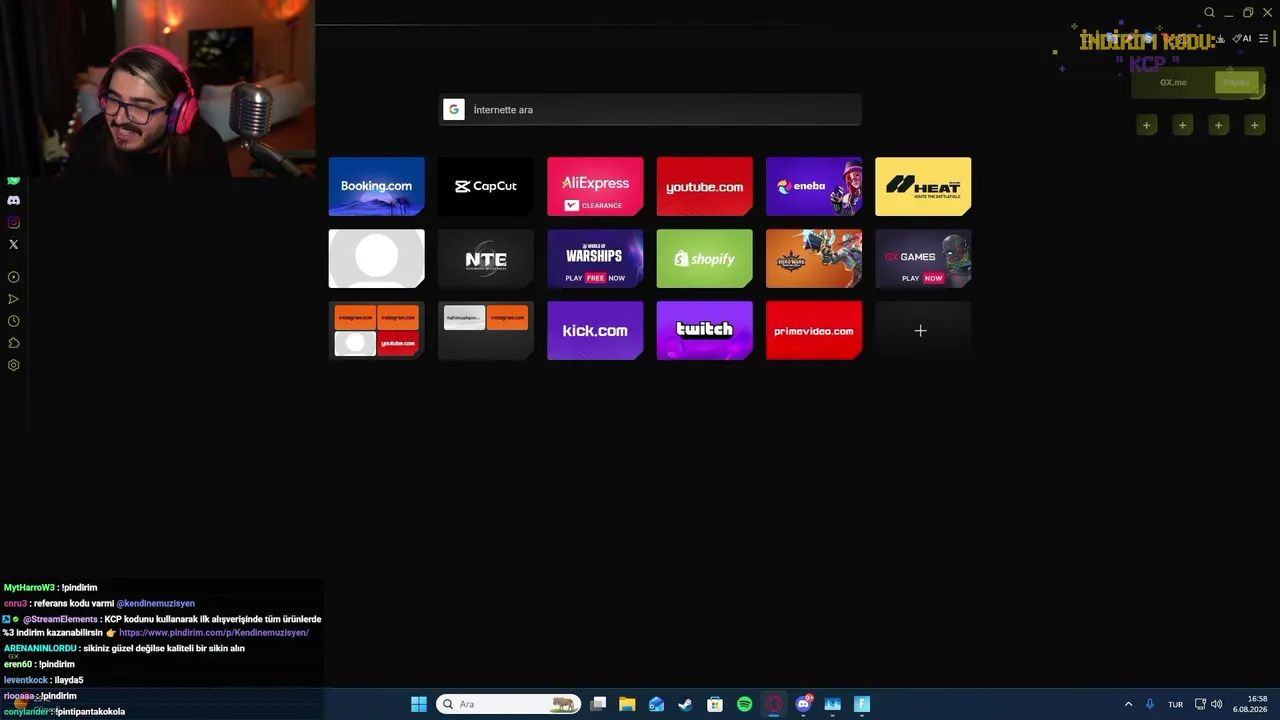Open Microsoft Store from the taskbar
This screenshot has width=1280, height=720.
point(715,704)
